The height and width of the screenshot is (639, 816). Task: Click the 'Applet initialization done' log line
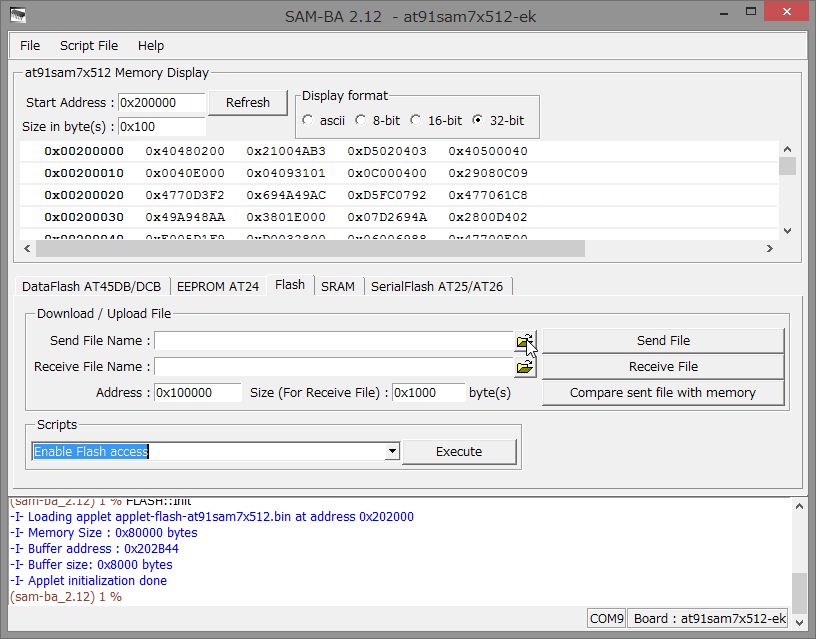tap(88, 581)
